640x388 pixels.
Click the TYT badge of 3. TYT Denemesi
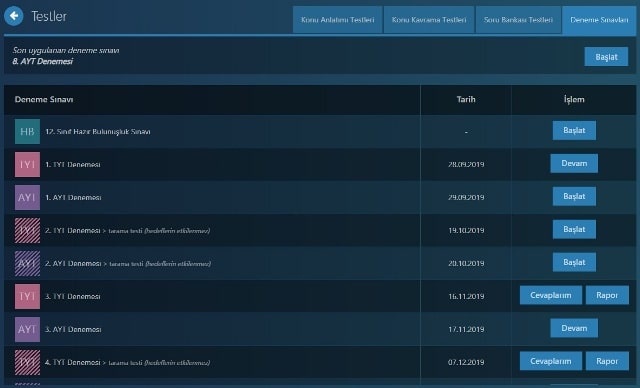[x=27, y=296]
